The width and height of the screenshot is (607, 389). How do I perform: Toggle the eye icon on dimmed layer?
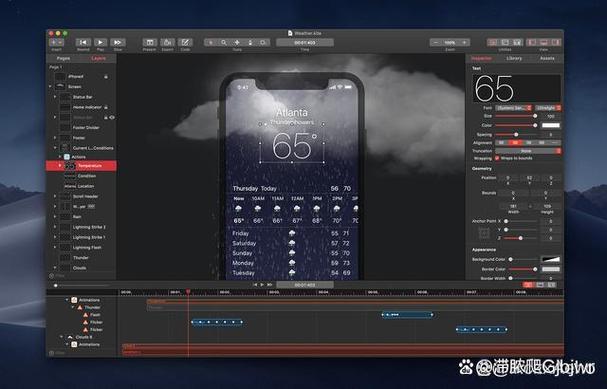(112, 117)
